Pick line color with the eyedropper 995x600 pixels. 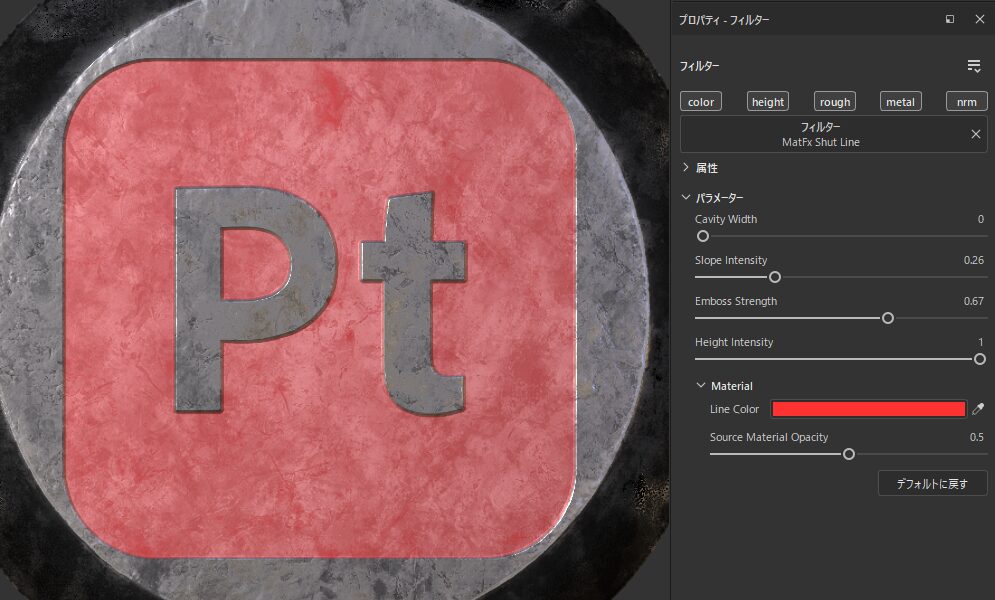click(x=978, y=409)
